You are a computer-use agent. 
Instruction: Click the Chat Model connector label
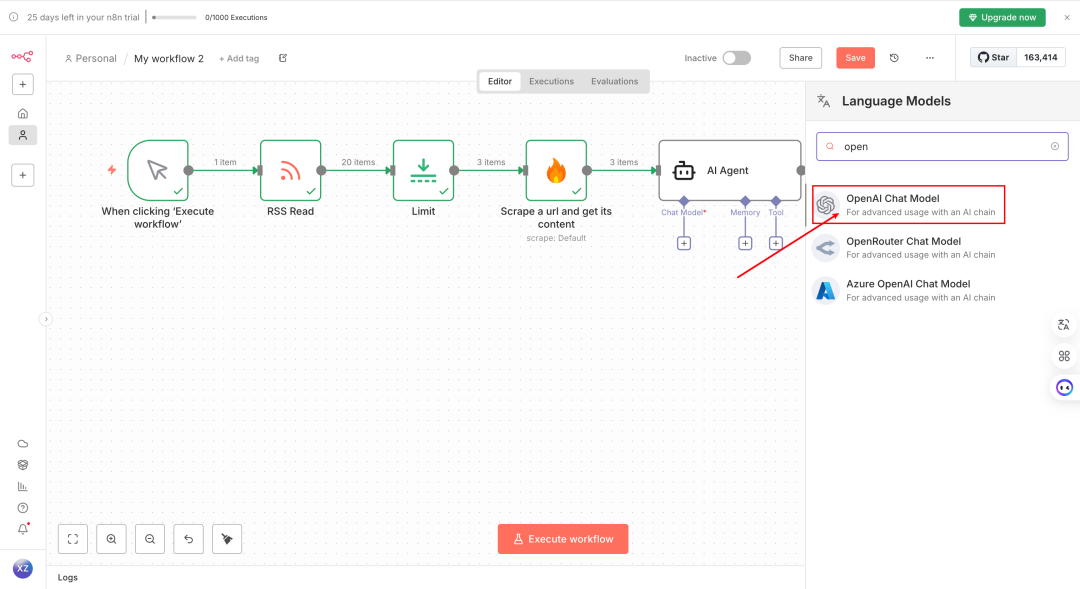[x=683, y=212]
